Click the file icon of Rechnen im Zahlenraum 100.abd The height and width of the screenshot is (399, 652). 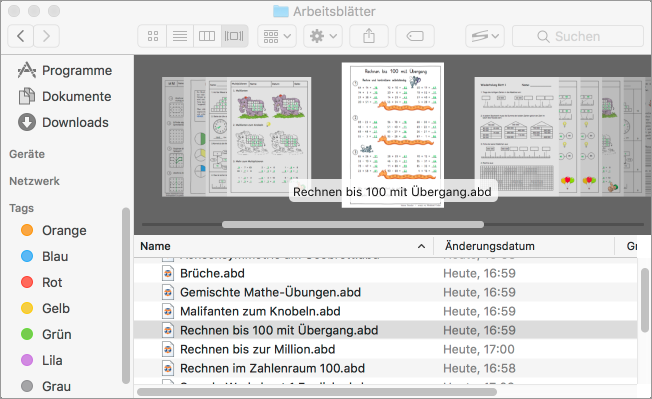(168, 368)
